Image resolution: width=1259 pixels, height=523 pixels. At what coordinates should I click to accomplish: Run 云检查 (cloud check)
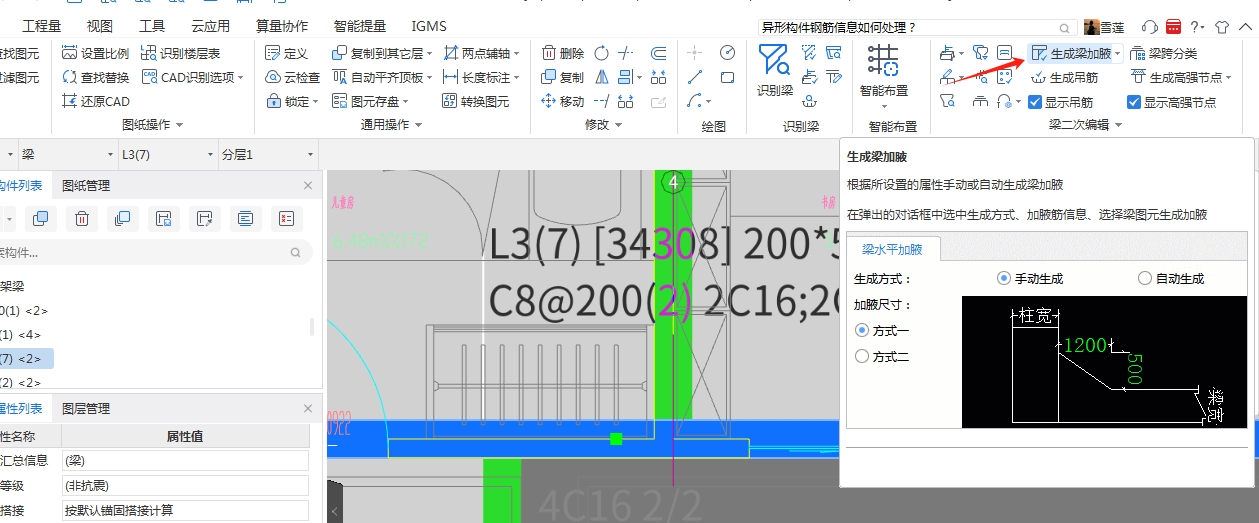coord(293,77)
